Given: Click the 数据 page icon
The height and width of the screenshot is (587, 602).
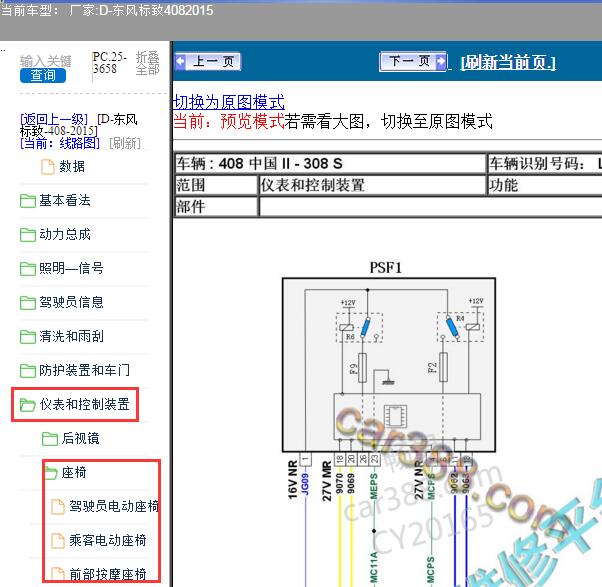Looking at the screenshot, I should pyautogui.click(x=48, y=167).
